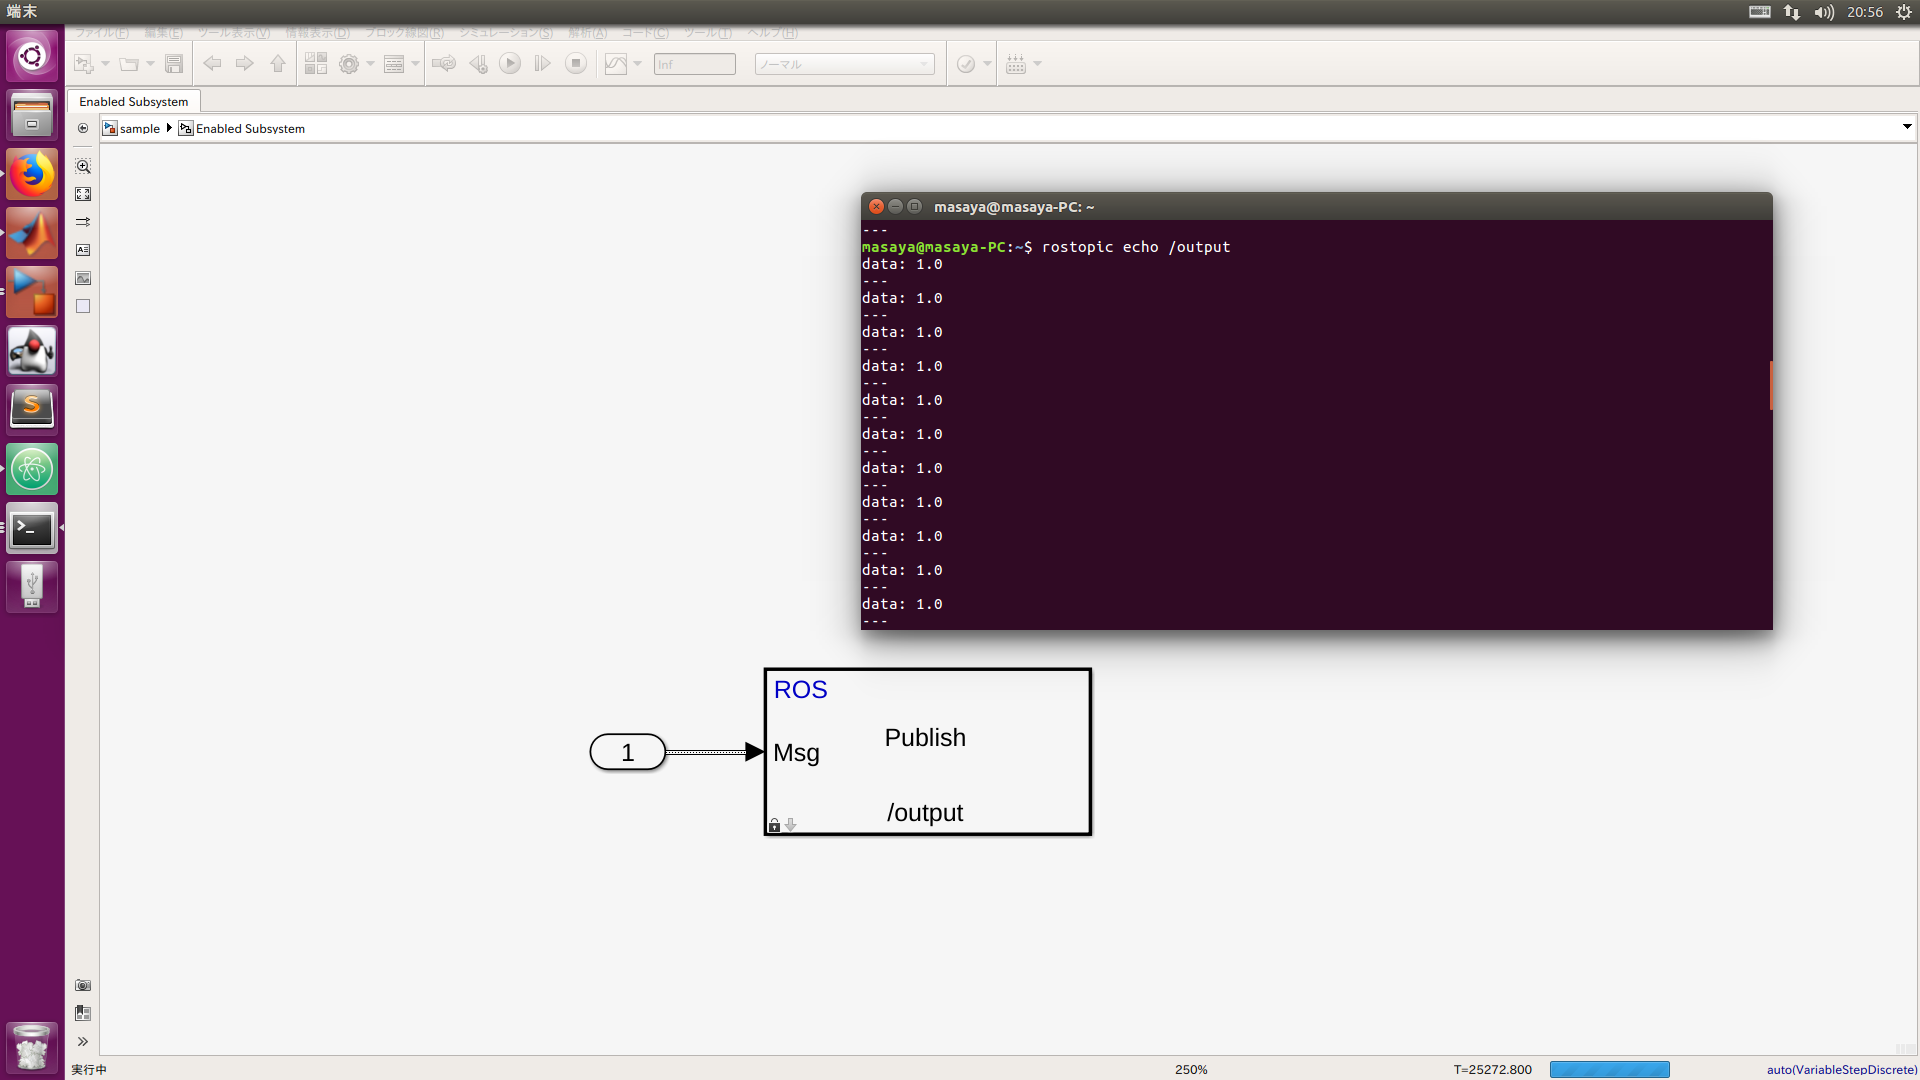Open the Simulink Library Browser icon
This screenshot has height=1080, width=1920.
(x=316, y=63)
